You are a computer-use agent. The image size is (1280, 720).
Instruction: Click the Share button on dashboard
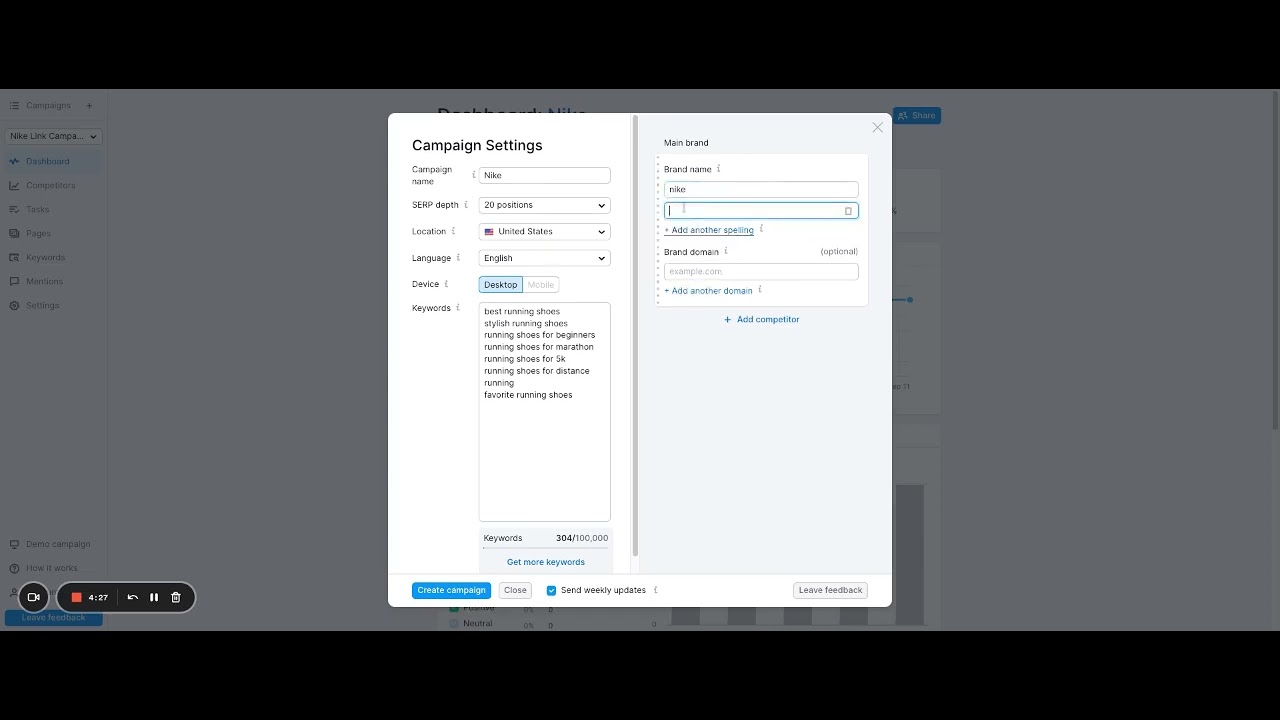click(x=917, y=115)
